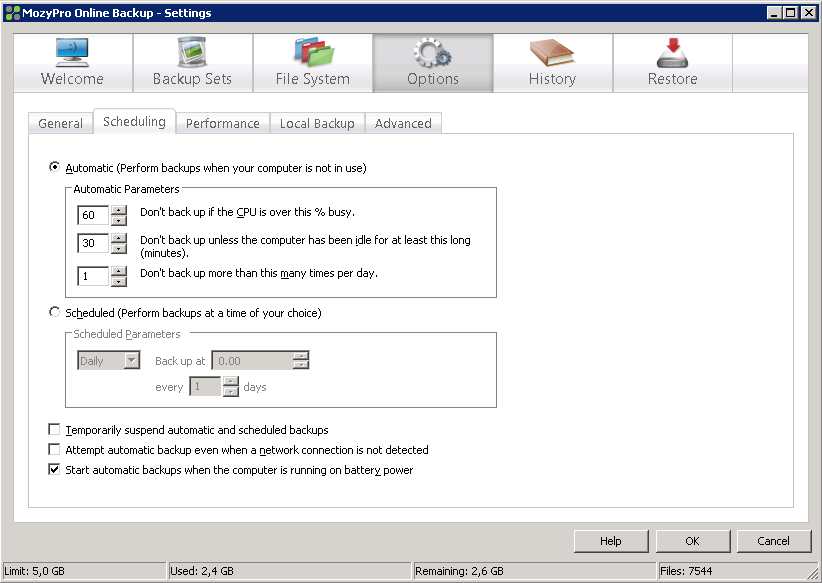Viewport: 822px width, 583px height.
Task: Select the Automatic backup radio button
Action: pyautogui.click(x=54, y=167)
